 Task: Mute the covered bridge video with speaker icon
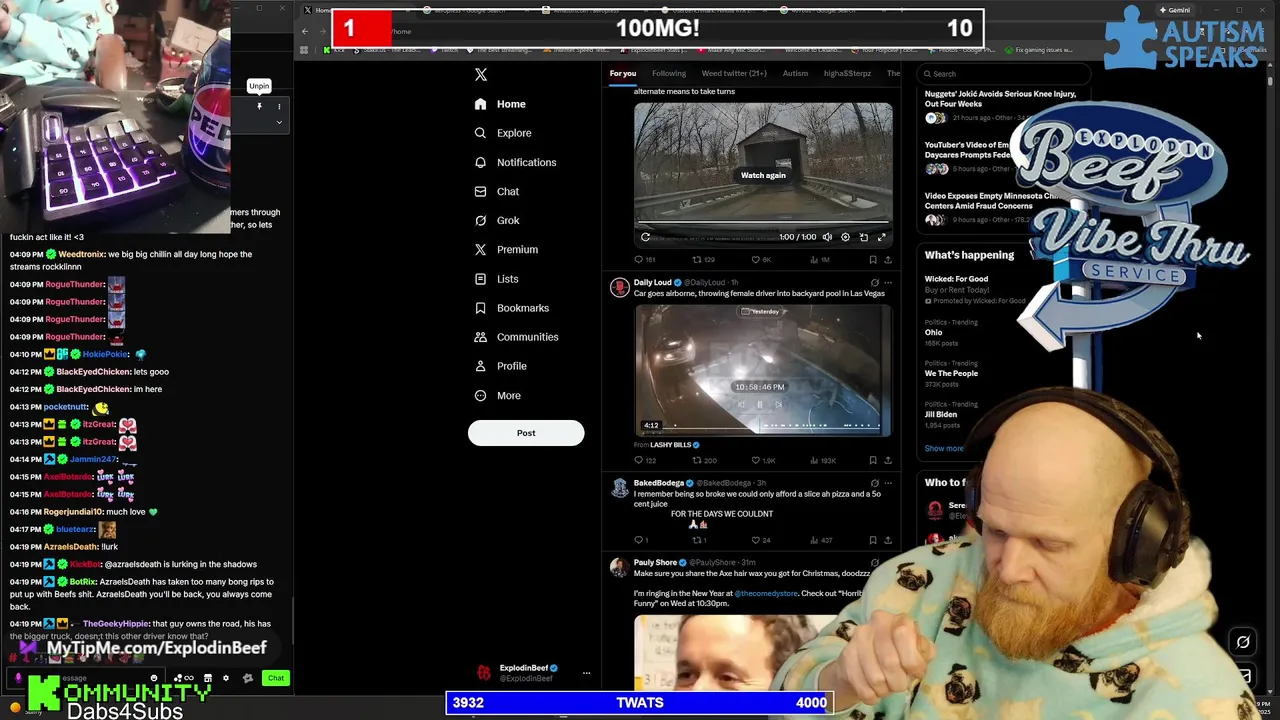[827, 237]
